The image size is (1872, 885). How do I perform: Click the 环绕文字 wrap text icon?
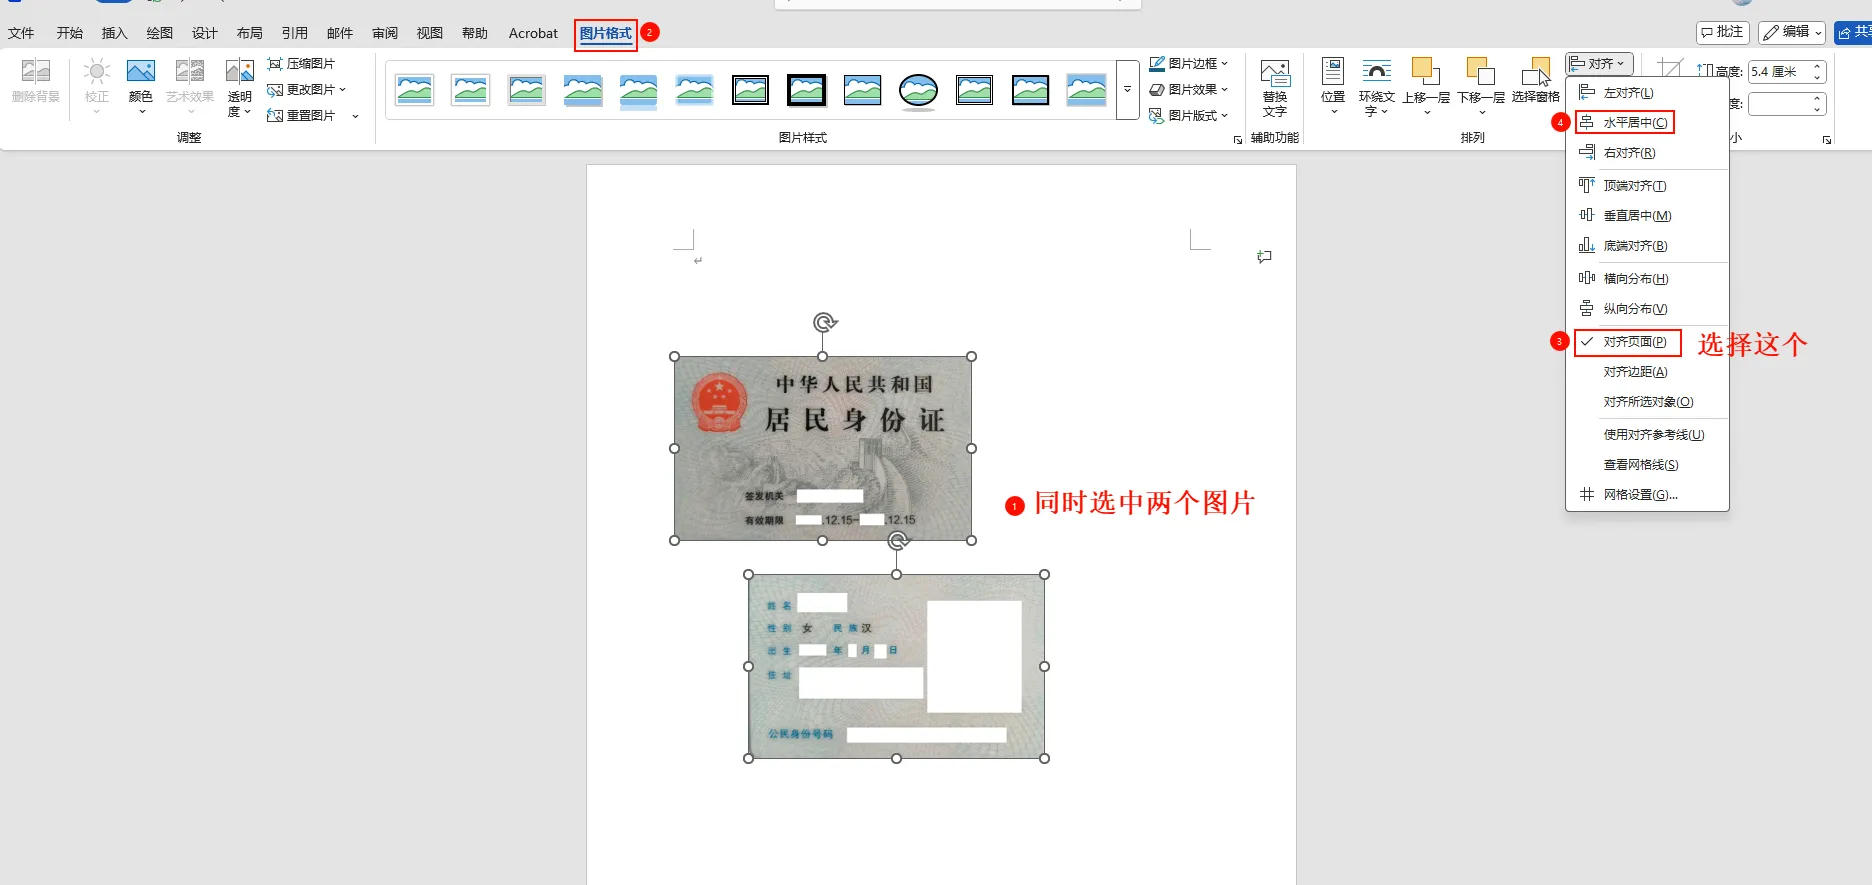click(x=1376, y=72)
